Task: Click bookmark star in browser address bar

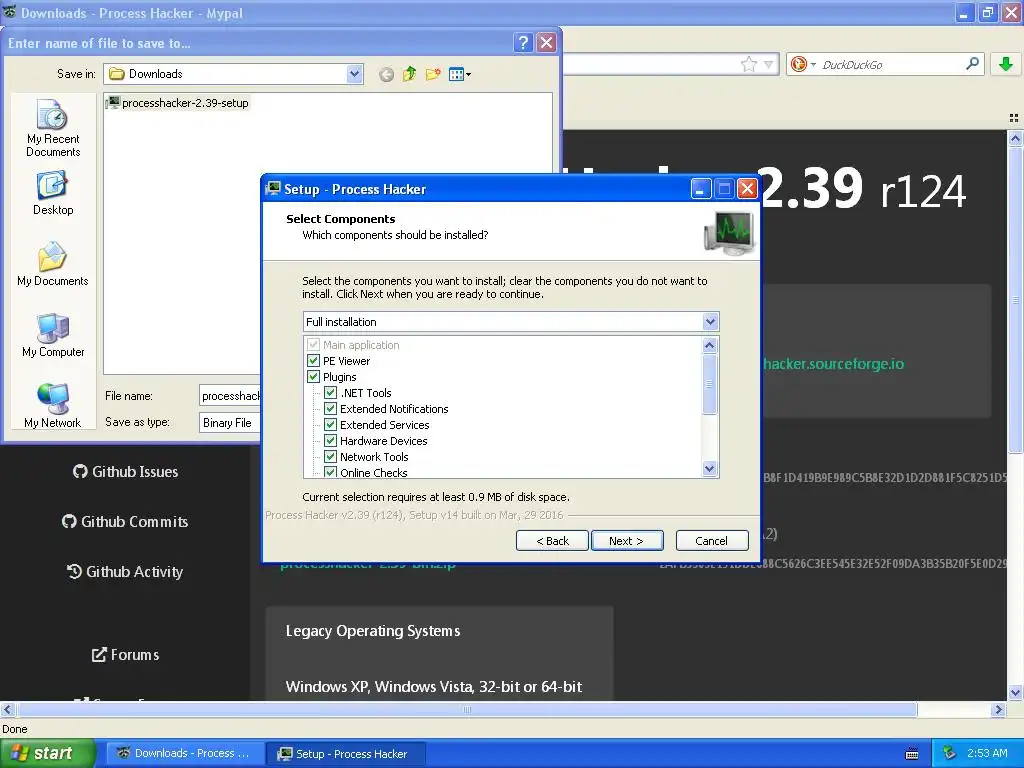Action: 748,64
